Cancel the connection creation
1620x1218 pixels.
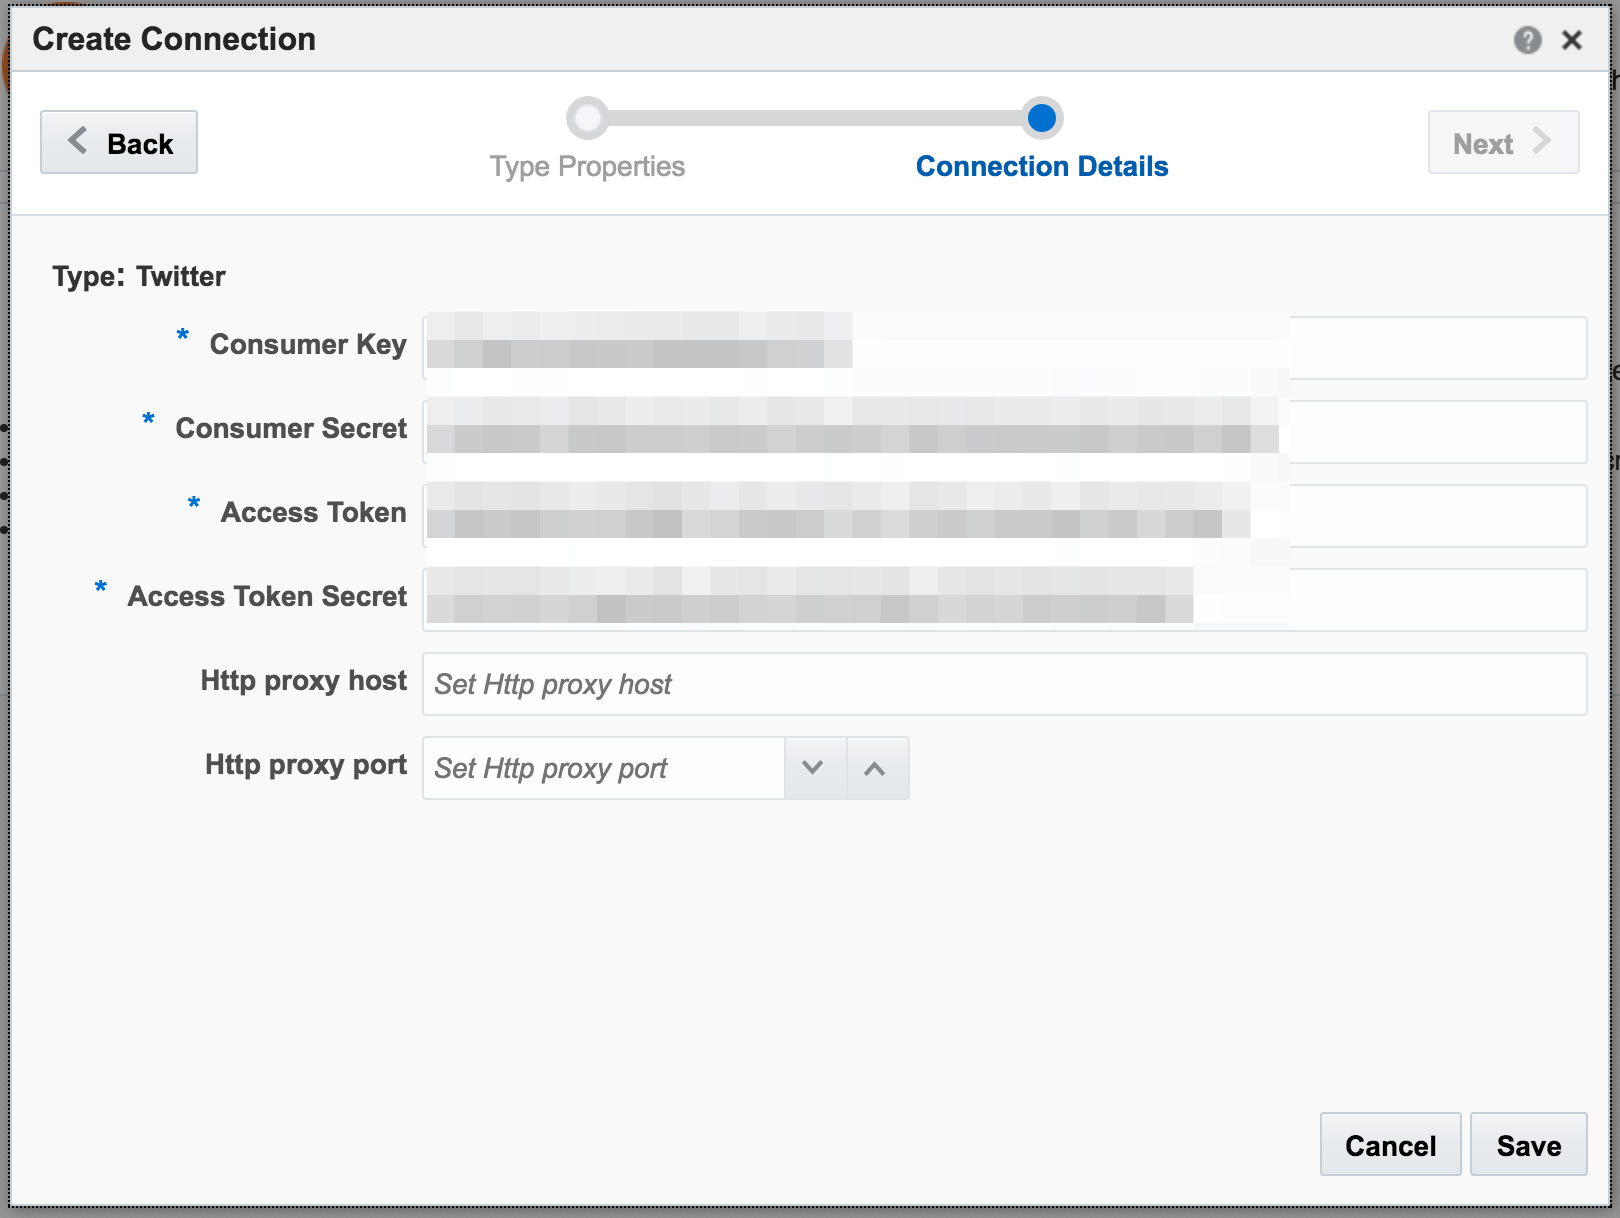[x=1389, y=1145]
